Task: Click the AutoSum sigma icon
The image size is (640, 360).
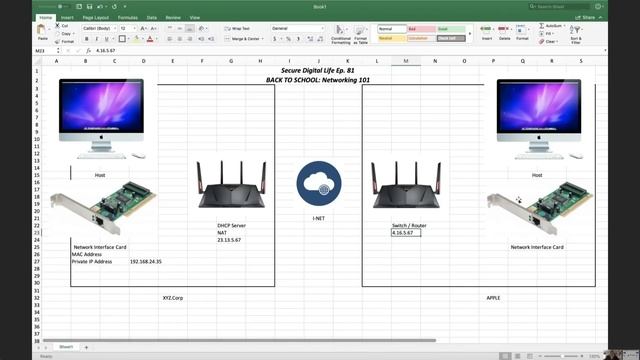Action: [542, 26]
